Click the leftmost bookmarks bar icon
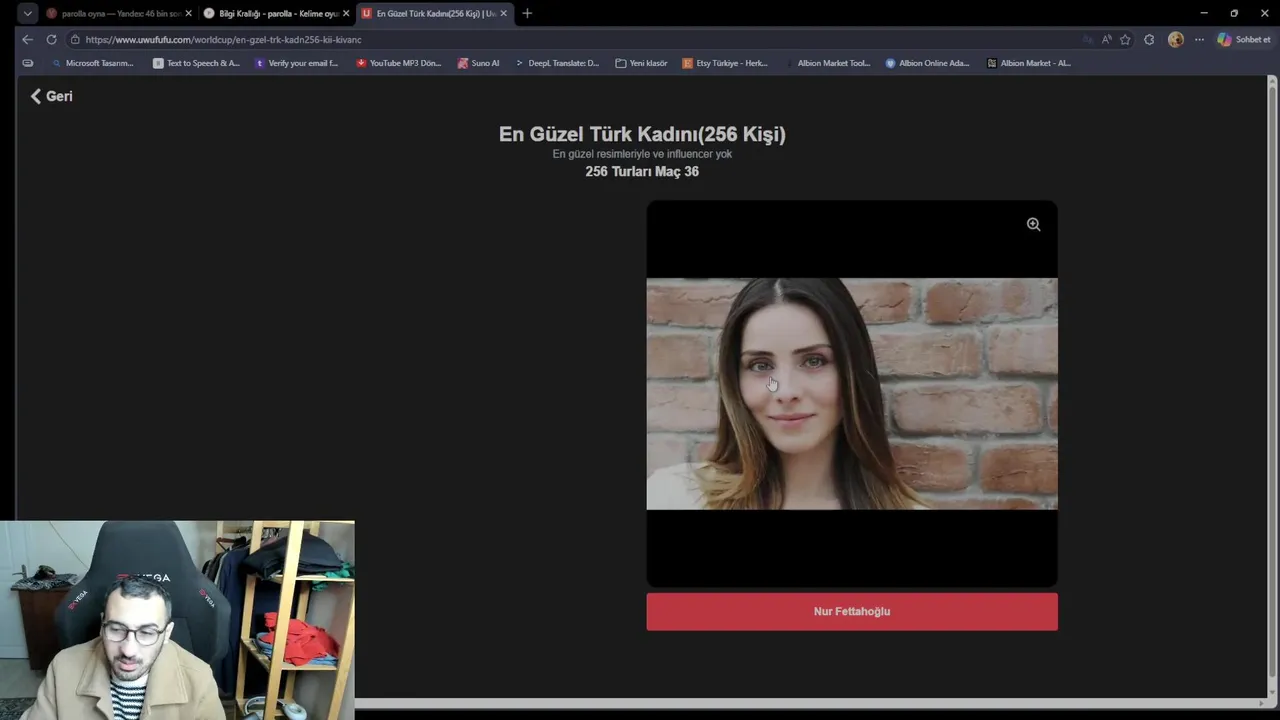The height and width of the screenshot is (720, 1280). (27, 63)
